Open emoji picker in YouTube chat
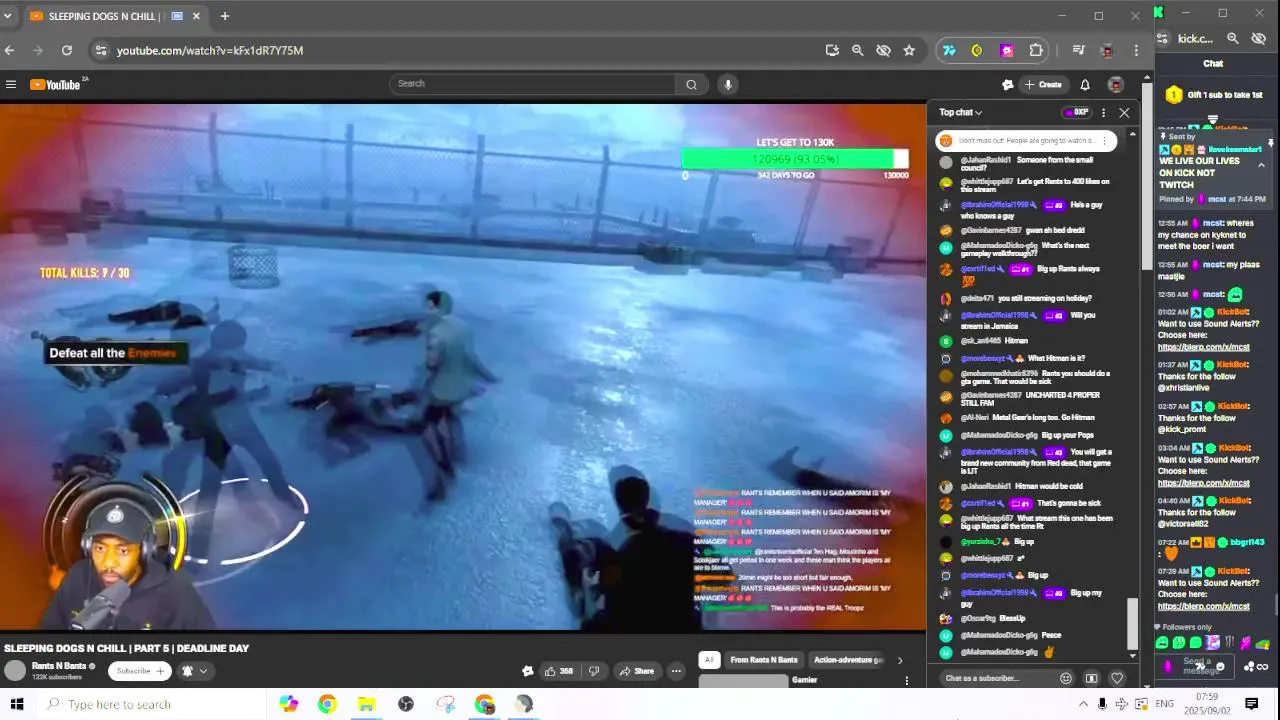 [x=1066, y=678]
